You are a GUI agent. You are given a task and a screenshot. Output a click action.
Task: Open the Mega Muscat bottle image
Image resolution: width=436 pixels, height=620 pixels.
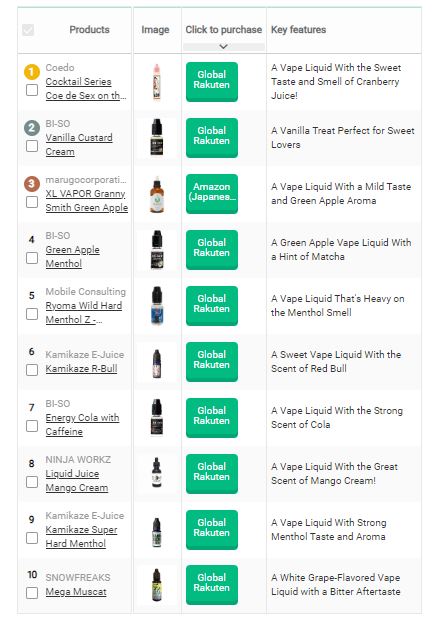[x=157, y=585]
